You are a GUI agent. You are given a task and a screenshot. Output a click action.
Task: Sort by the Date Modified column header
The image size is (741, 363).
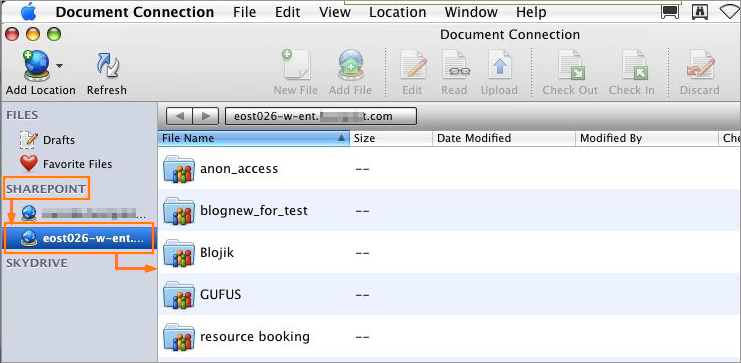tap(504, 138)
